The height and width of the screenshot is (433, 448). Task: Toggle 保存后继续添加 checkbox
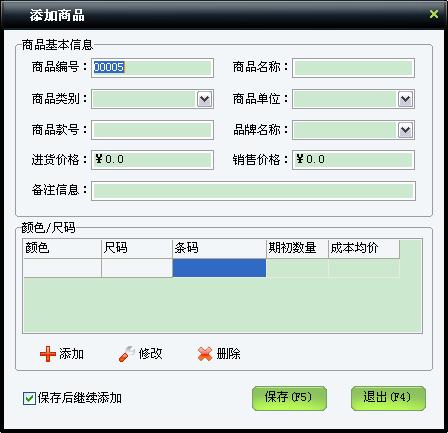point(29,398)
